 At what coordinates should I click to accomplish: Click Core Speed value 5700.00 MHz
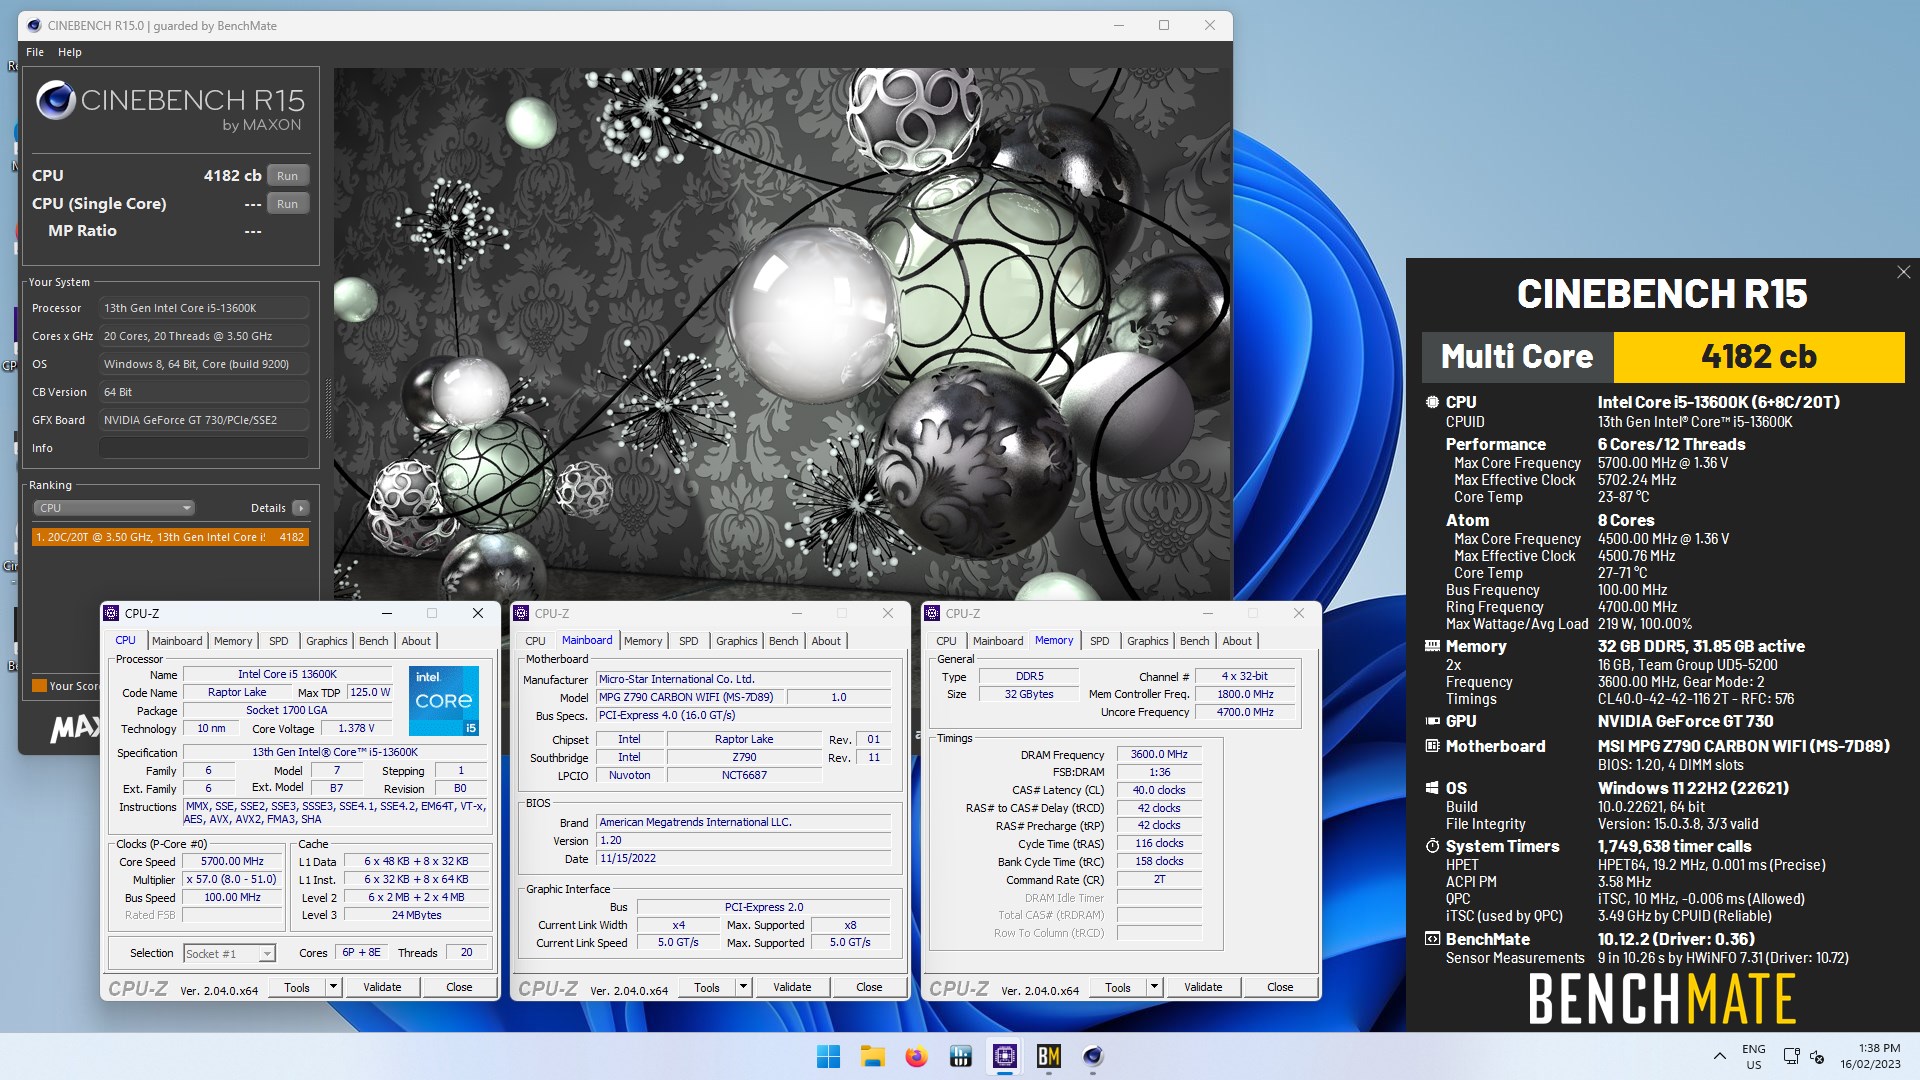click(x=232, y=861)
